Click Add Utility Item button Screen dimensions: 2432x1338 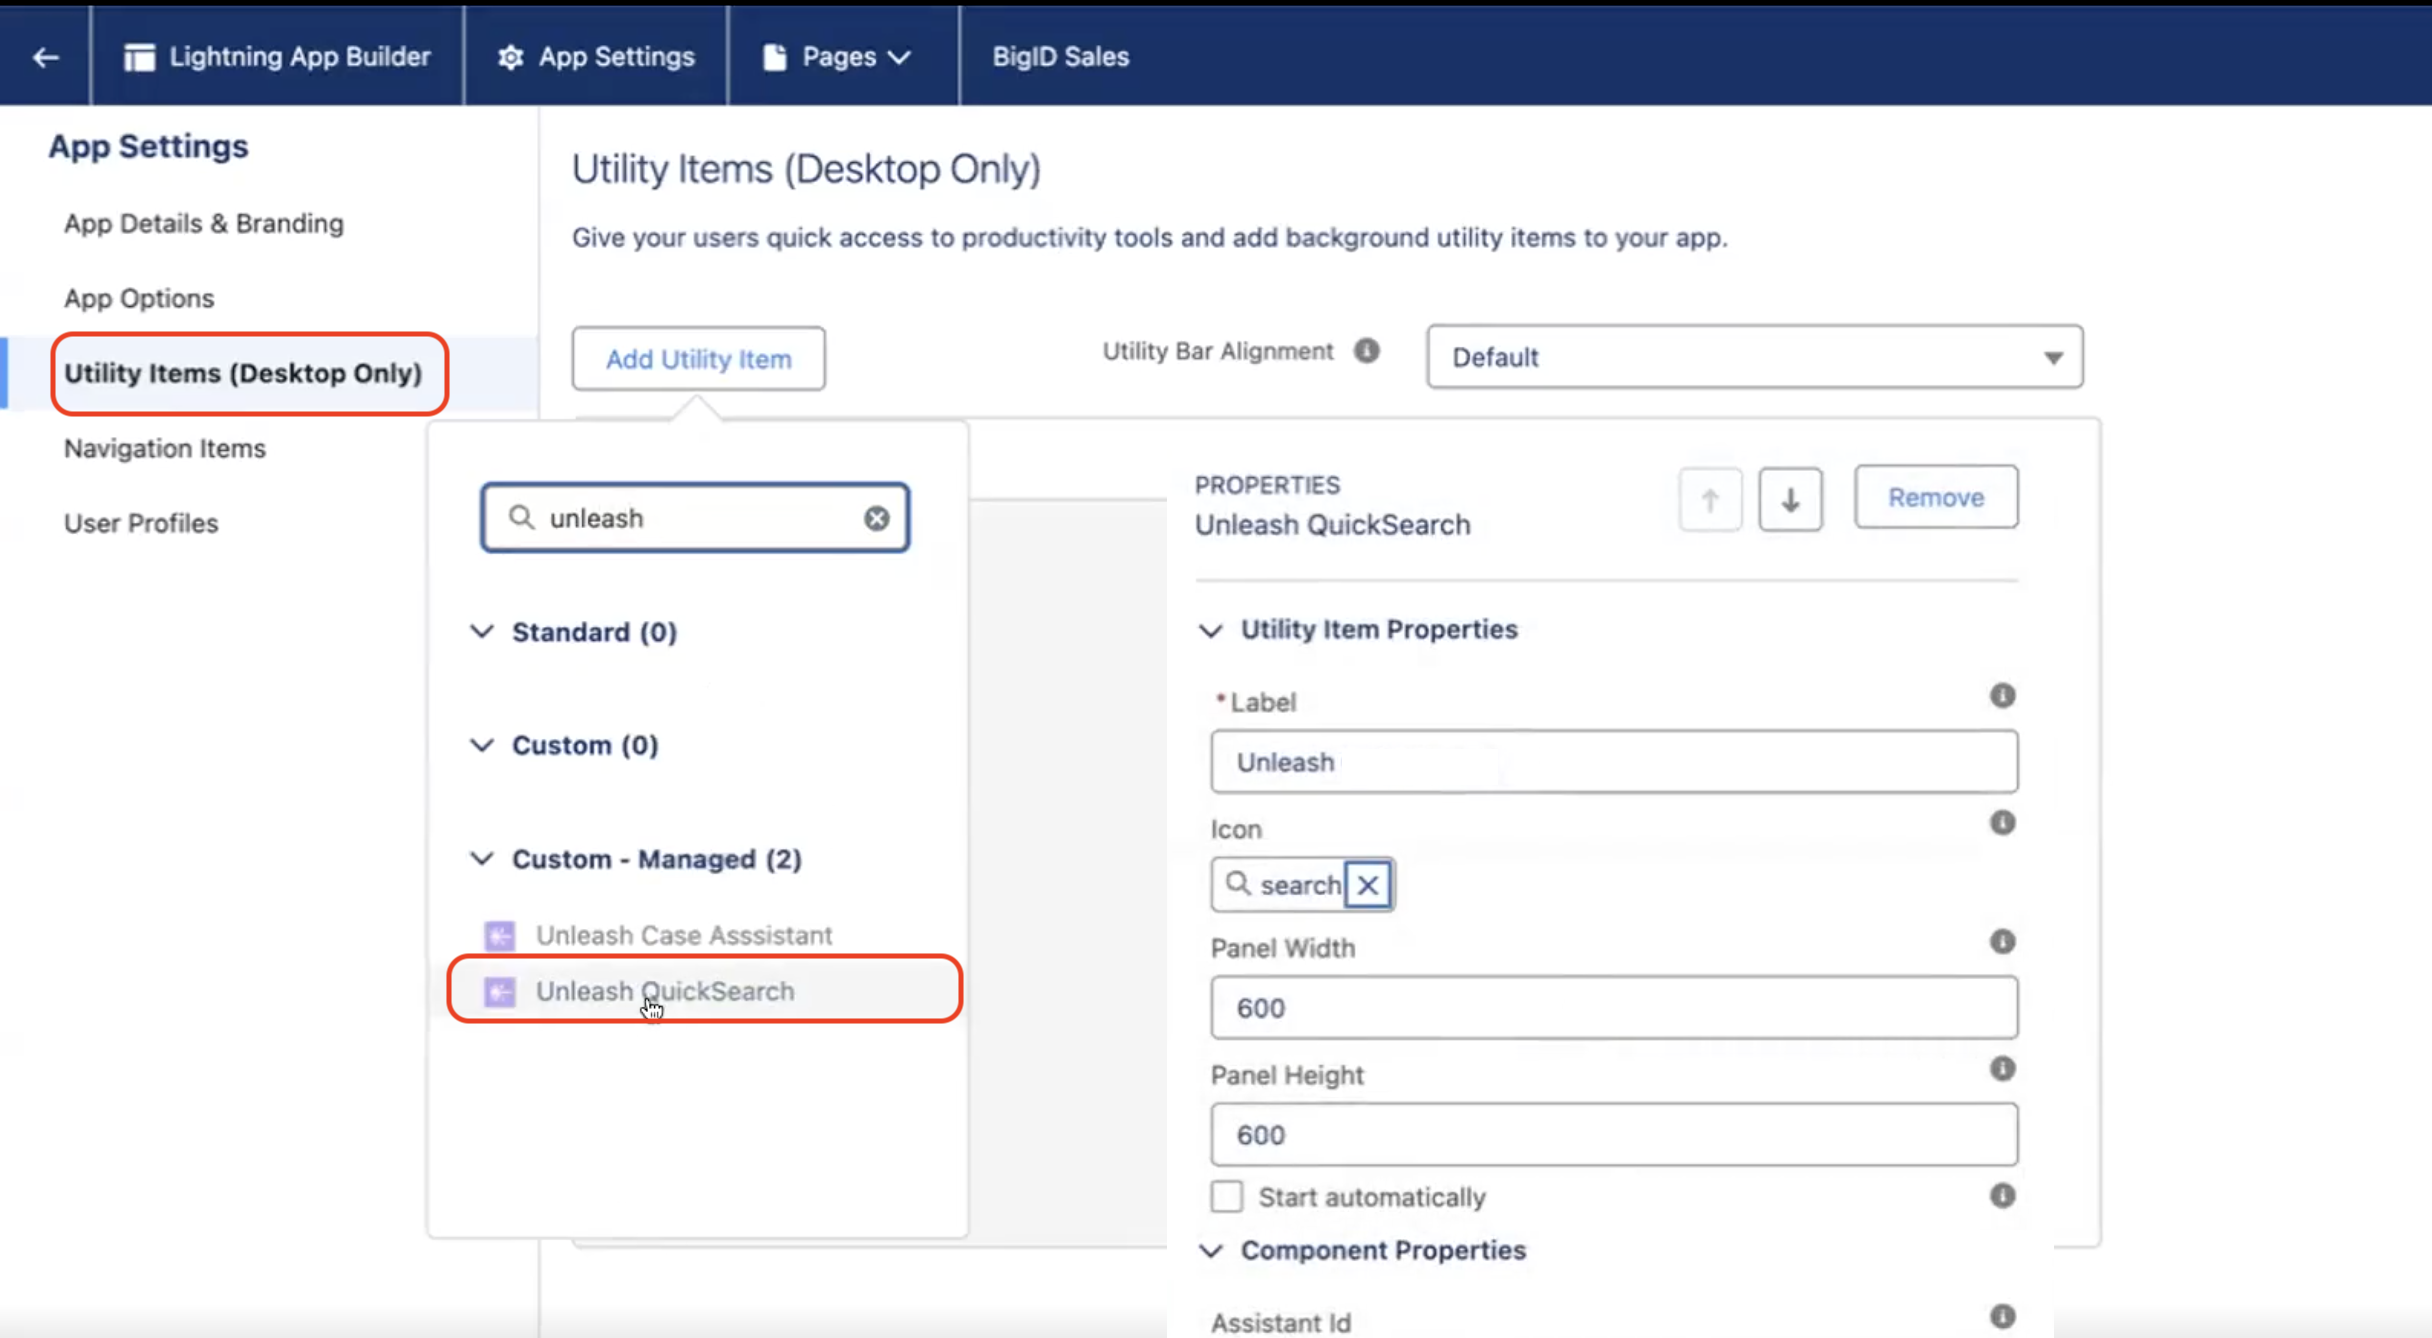coord(698,358)
